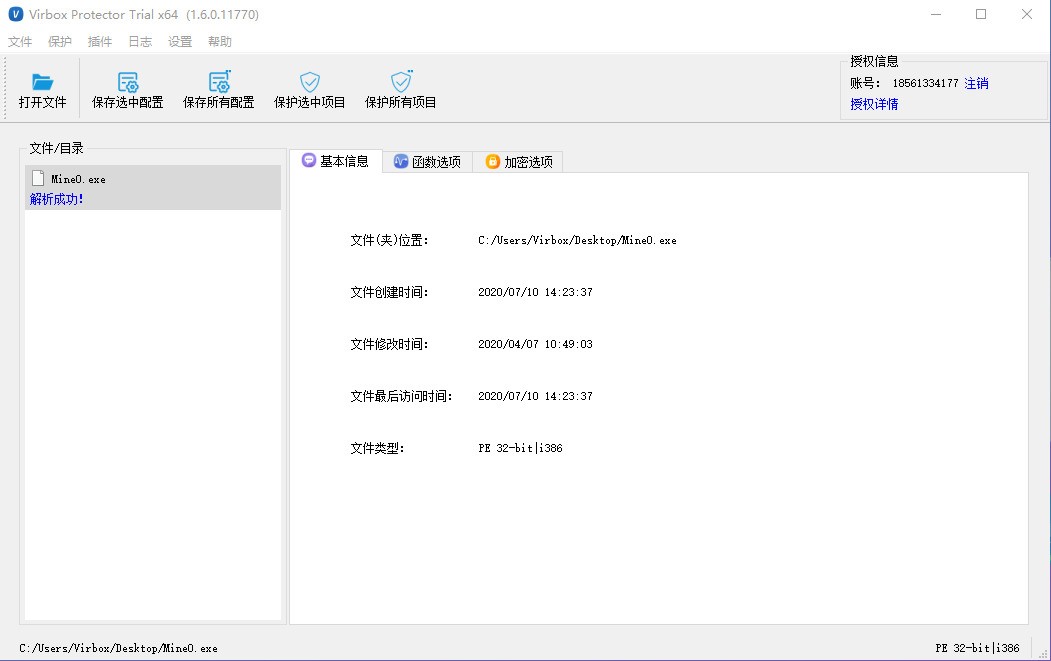Click the Mine0.exe file icon in sidebar
1051x661 pixels.
point(37,178)
